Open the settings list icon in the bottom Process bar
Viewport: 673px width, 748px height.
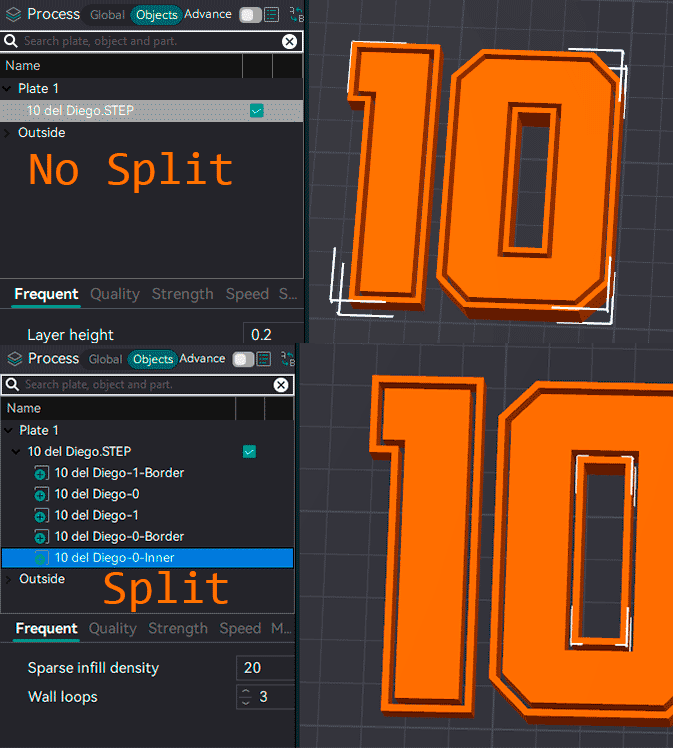pyautogui.click(x=264, y=359)
